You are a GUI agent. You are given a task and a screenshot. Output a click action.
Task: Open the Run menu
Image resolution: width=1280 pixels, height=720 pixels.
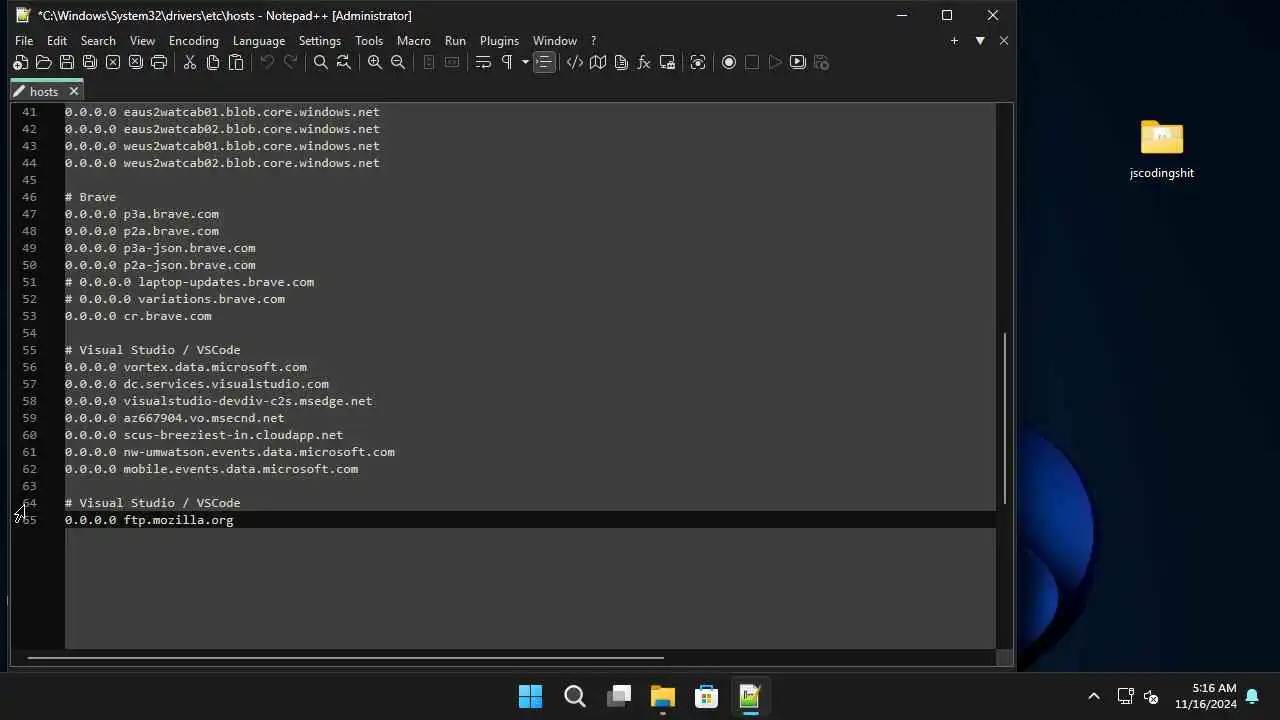click(x=455, y=41)
